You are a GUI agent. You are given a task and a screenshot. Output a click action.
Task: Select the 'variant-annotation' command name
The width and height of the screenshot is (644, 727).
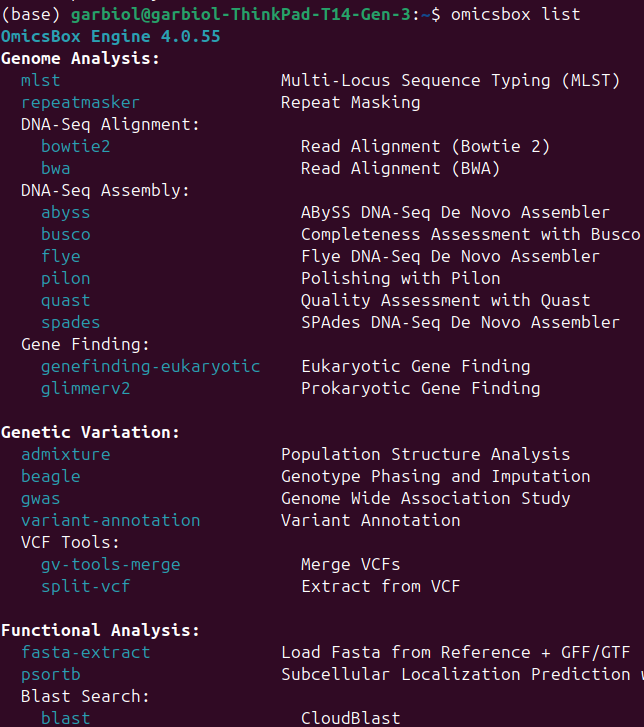(x=110, y=521)
